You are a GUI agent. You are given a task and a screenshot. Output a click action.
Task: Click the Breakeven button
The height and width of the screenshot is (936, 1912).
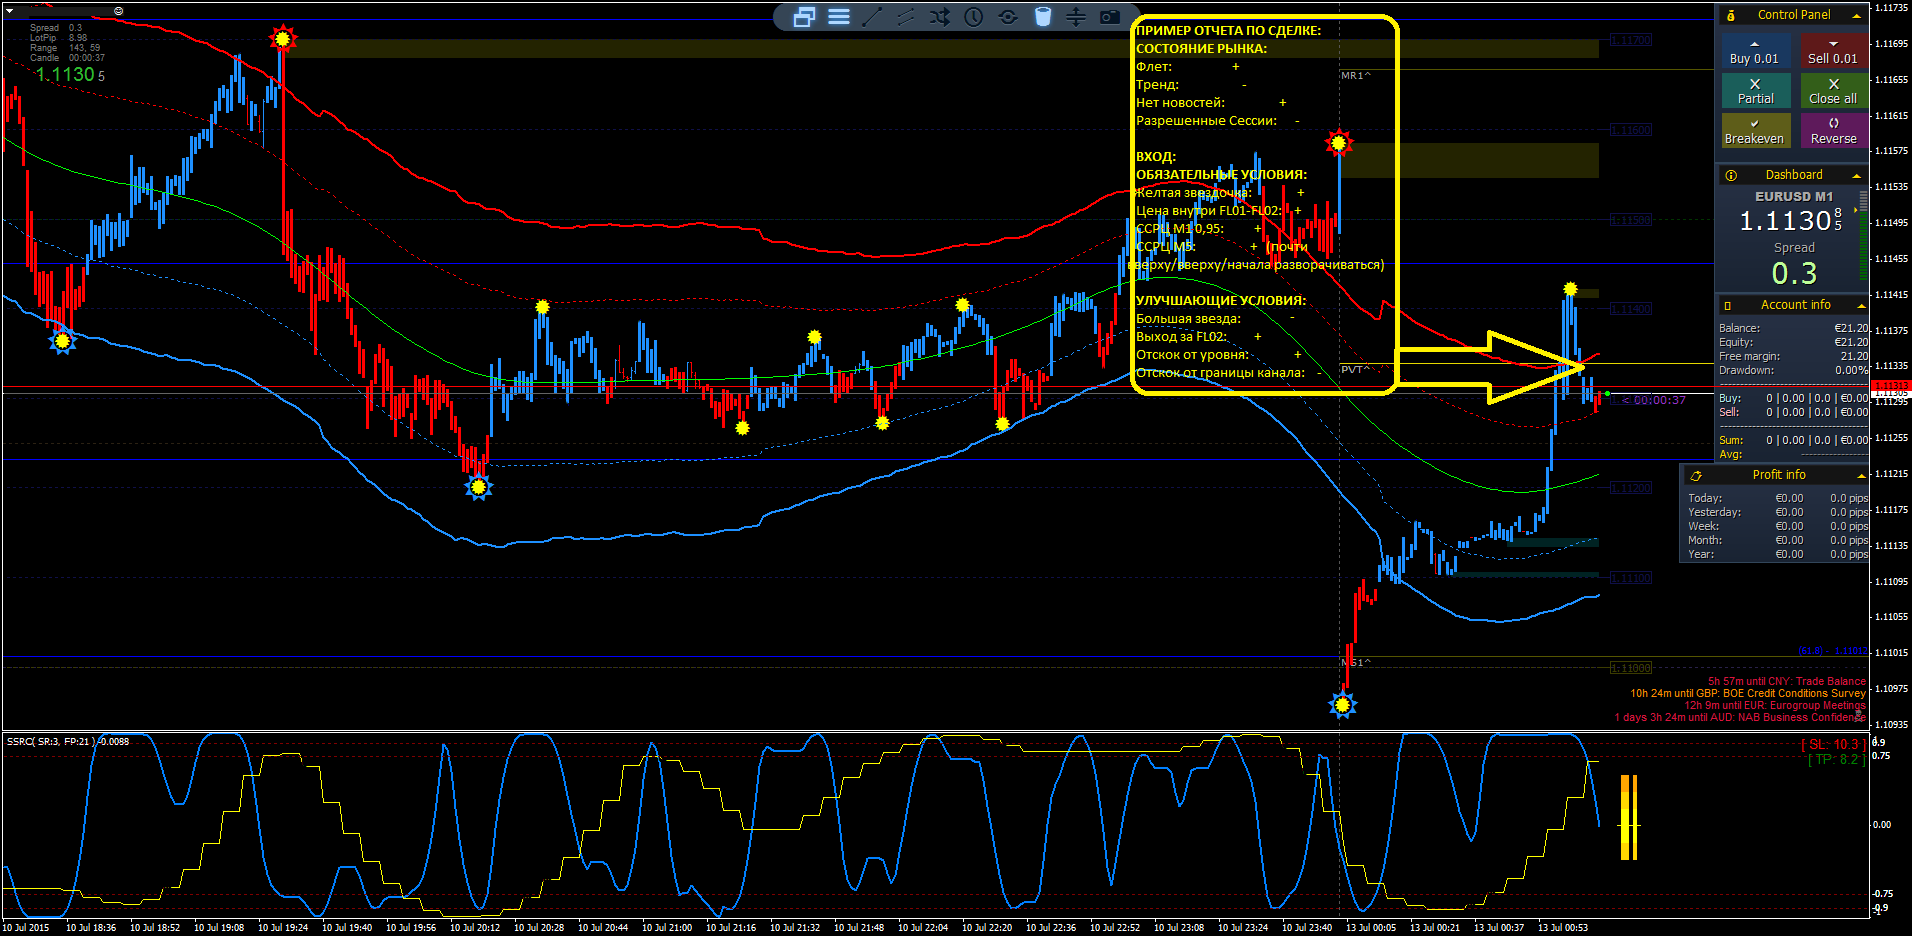pyautogui.click(x=1755, y=131)
